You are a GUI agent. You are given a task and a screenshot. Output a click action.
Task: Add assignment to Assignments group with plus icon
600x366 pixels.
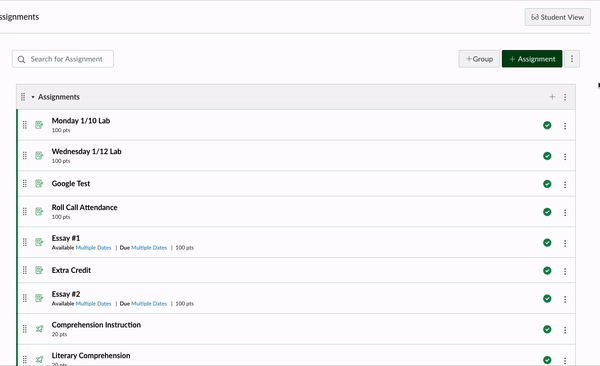(x=552, y=97)
